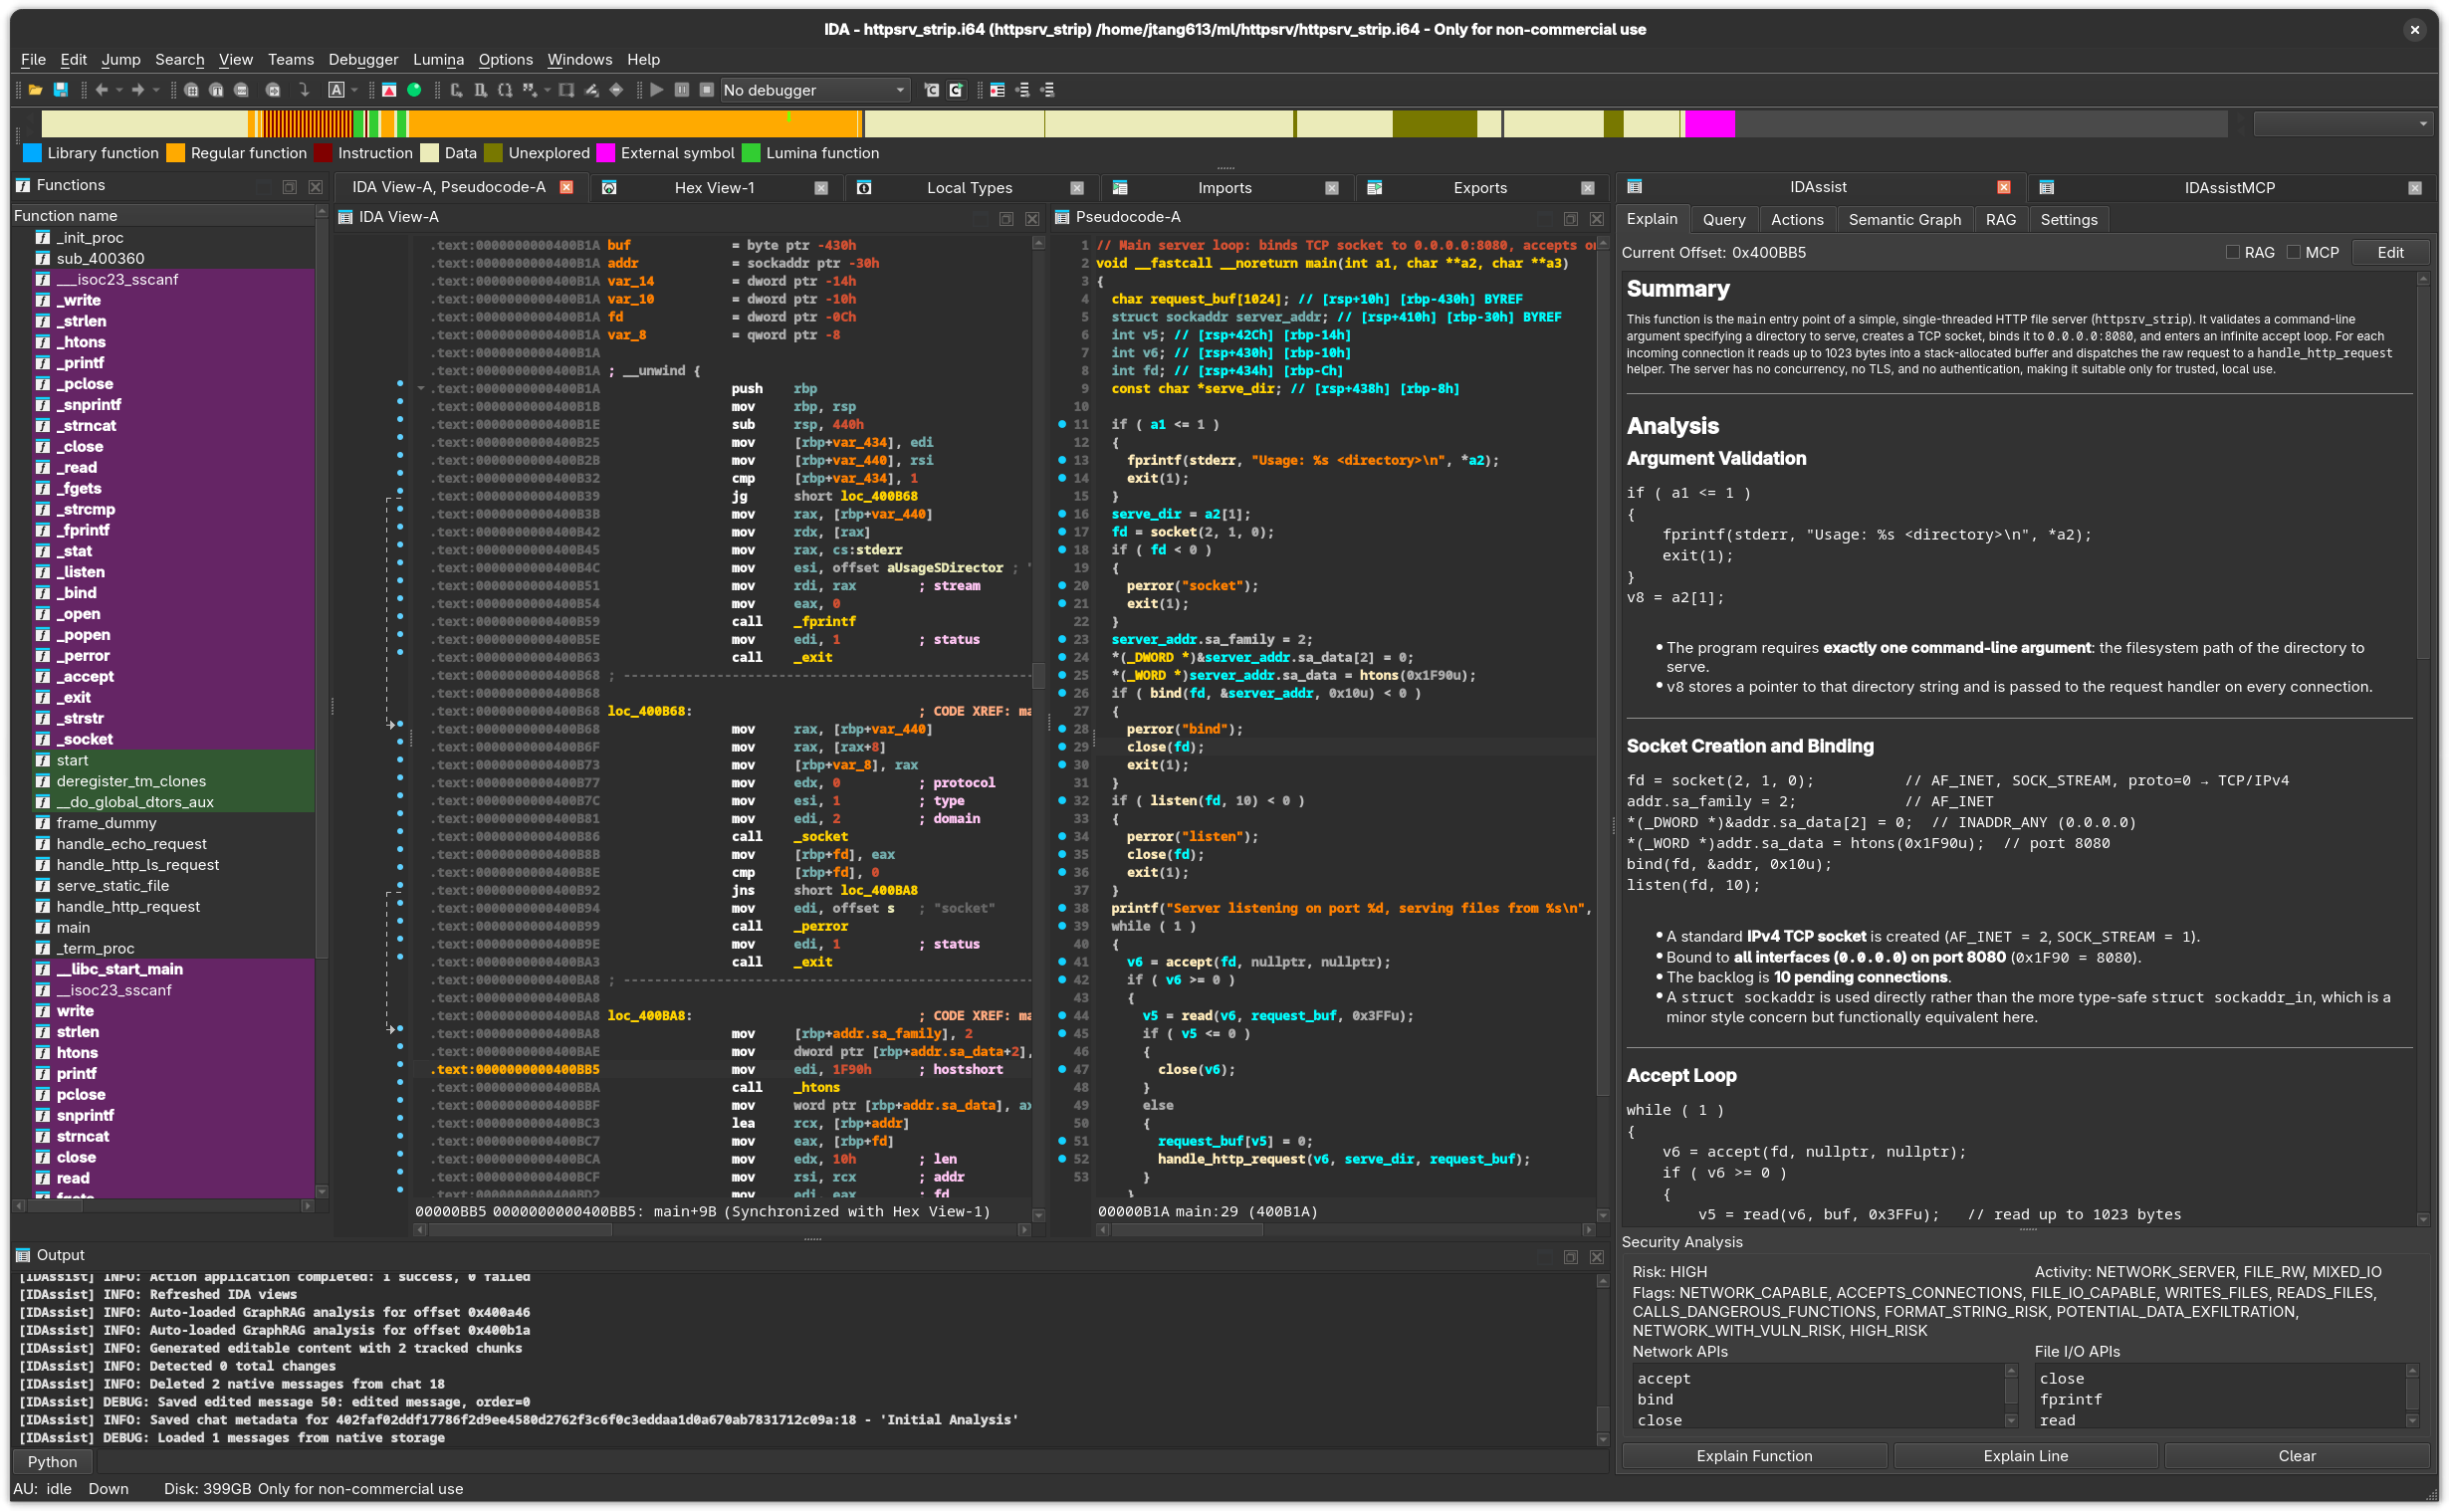
Task: Open the back-arrow history dropdown
Action: [x=119, y=91]
